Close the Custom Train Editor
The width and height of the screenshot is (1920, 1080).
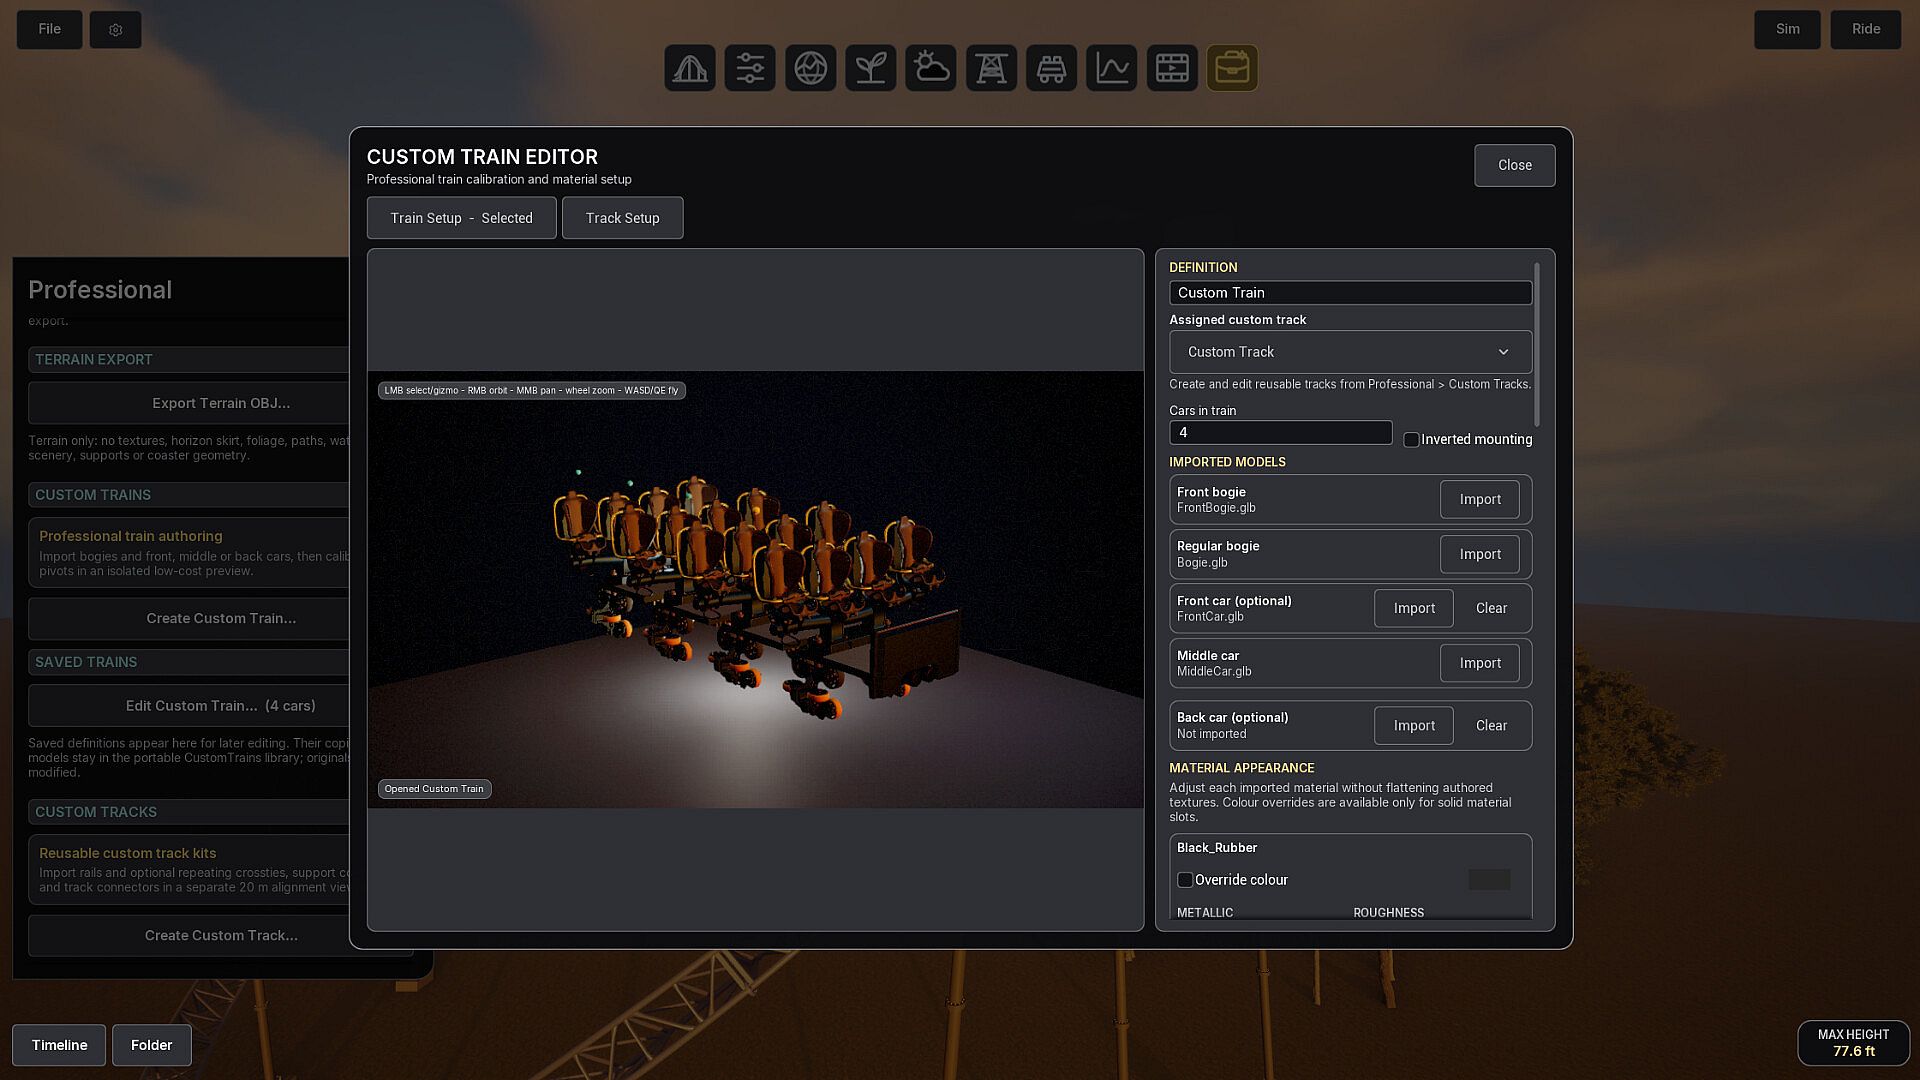click(x=1515, y=165)
